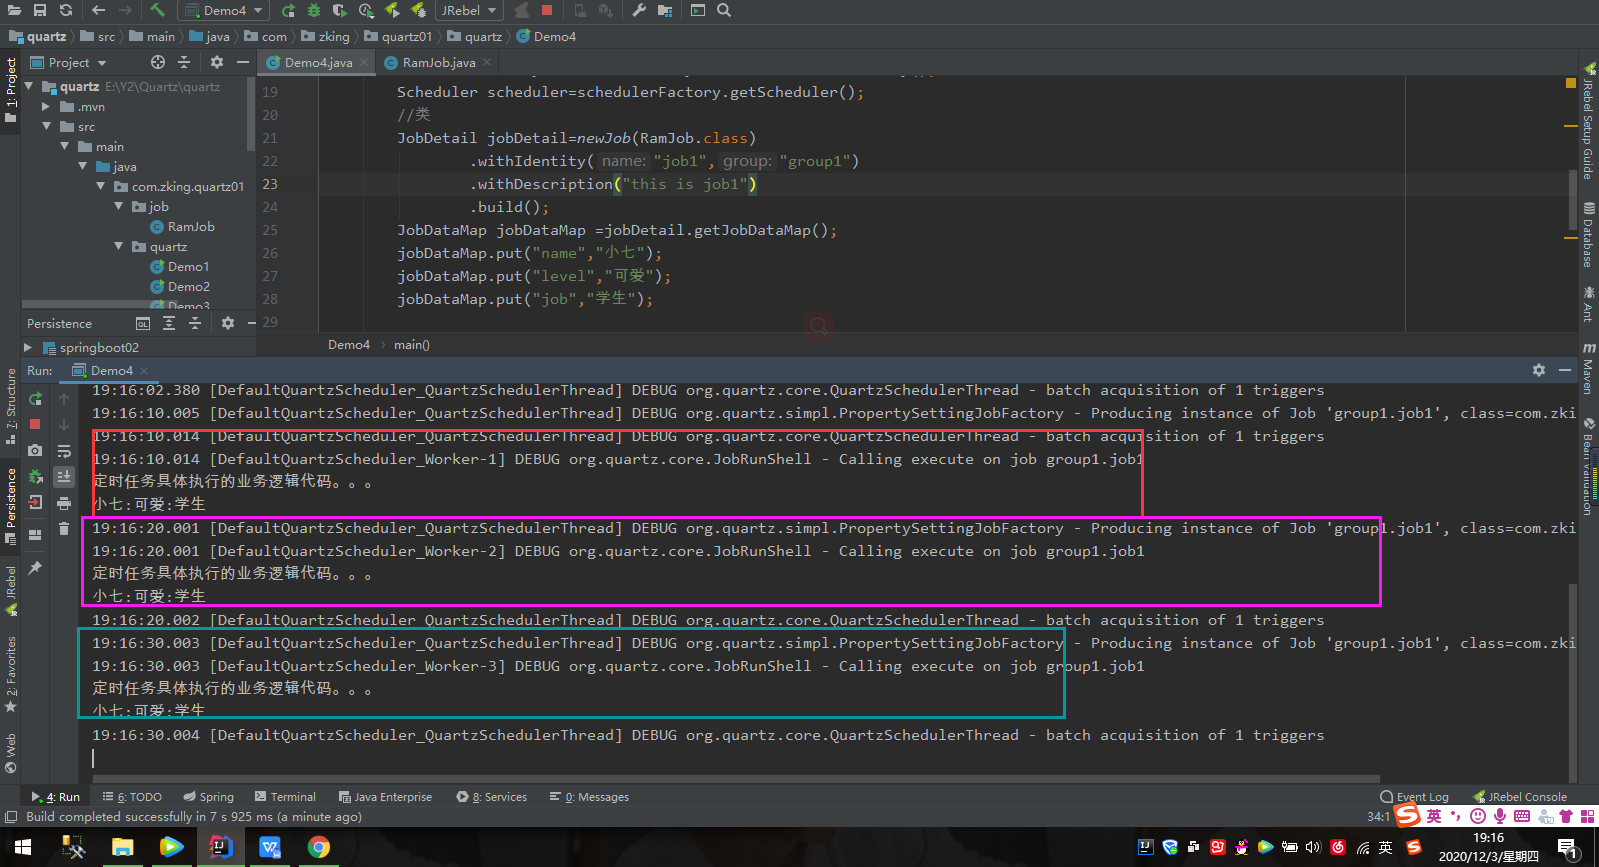Debug Demo4 with the bug icon
1599x867 pixels.
(x=314, y=10)
